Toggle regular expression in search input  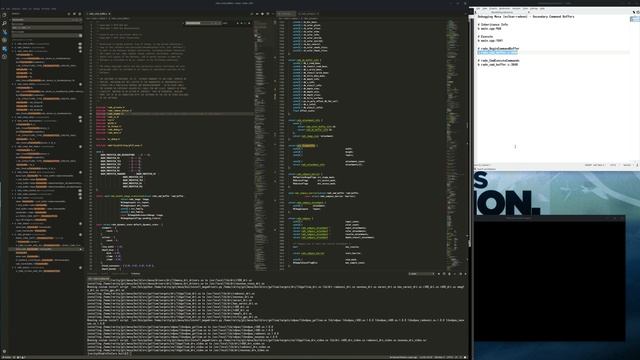click(x=80, y=20)
